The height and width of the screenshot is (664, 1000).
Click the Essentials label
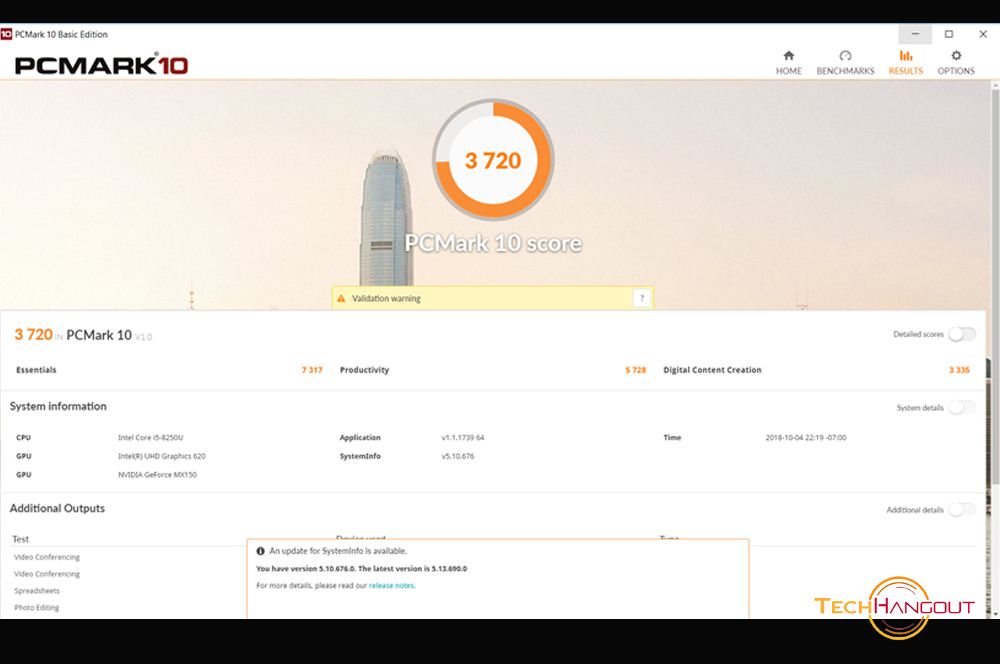36,370
